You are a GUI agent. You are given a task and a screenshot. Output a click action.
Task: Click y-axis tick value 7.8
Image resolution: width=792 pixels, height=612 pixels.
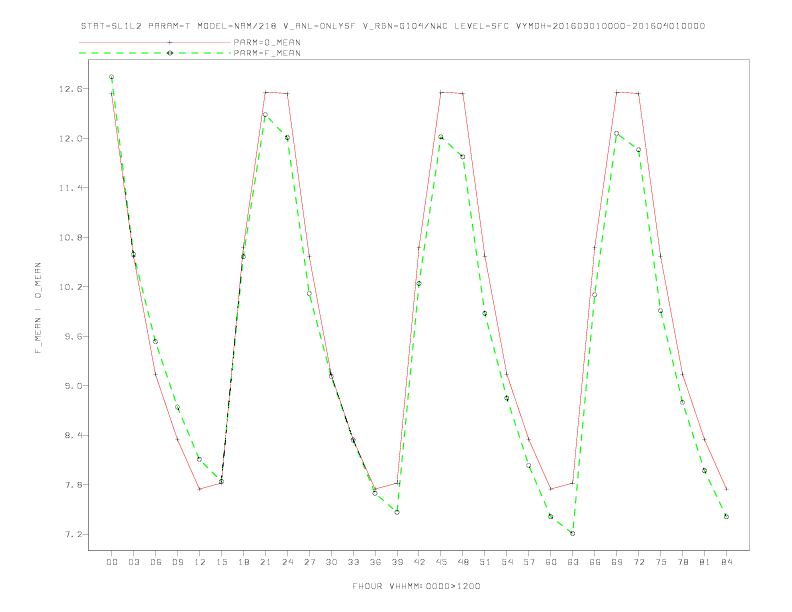click(x=73, y=485)
